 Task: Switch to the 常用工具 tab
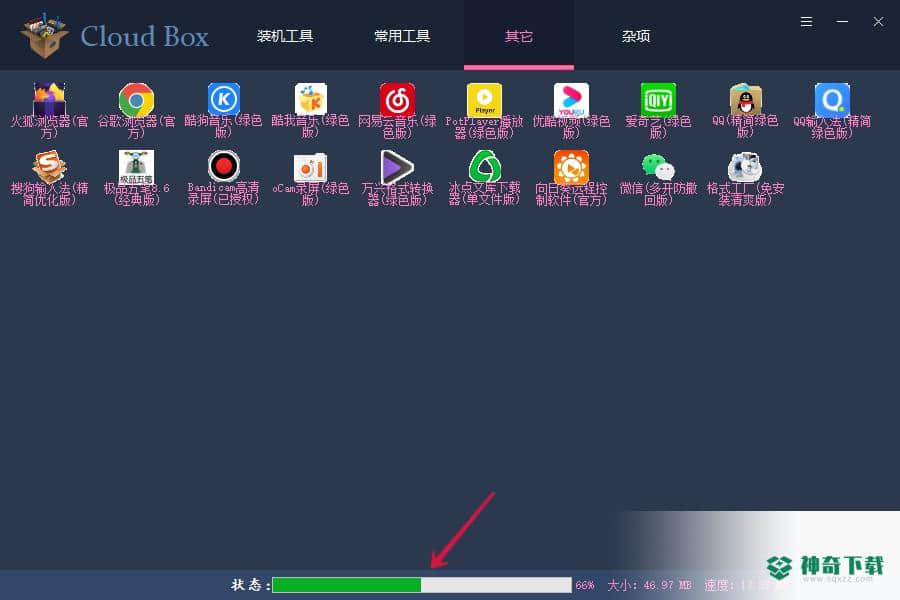[402, 36]
